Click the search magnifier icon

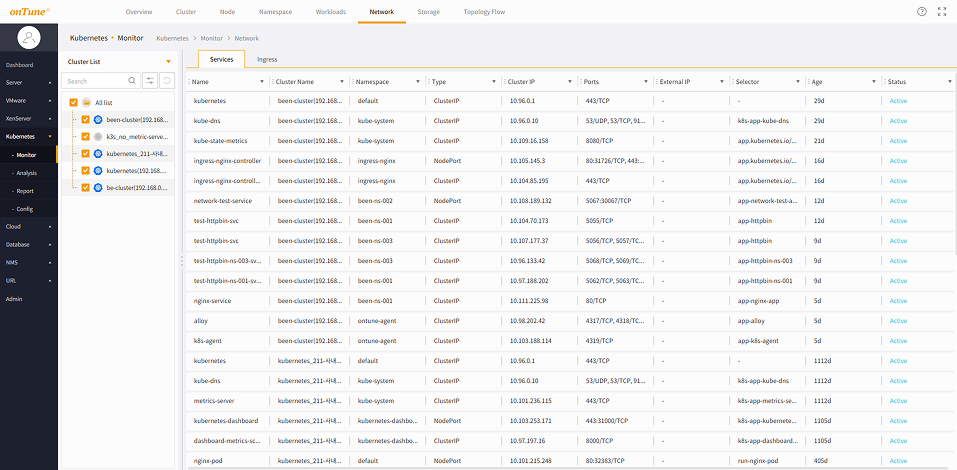click(132, 81)
